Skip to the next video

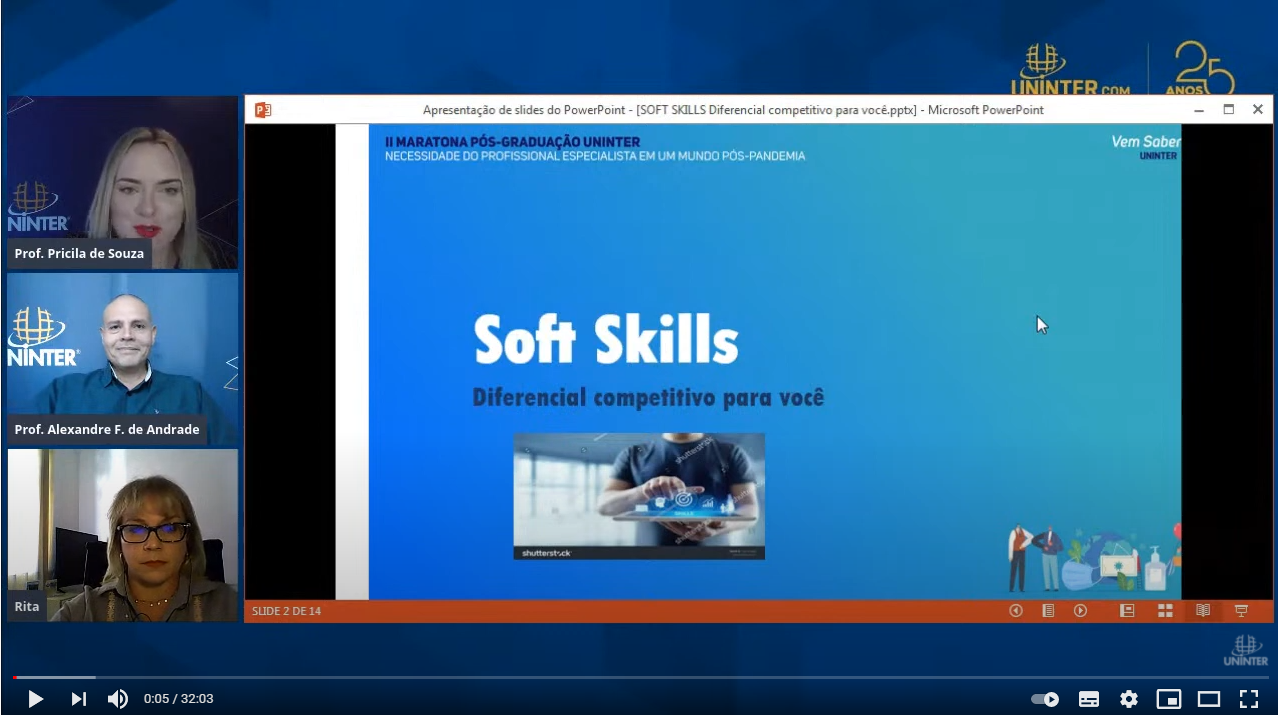point(78,699)
